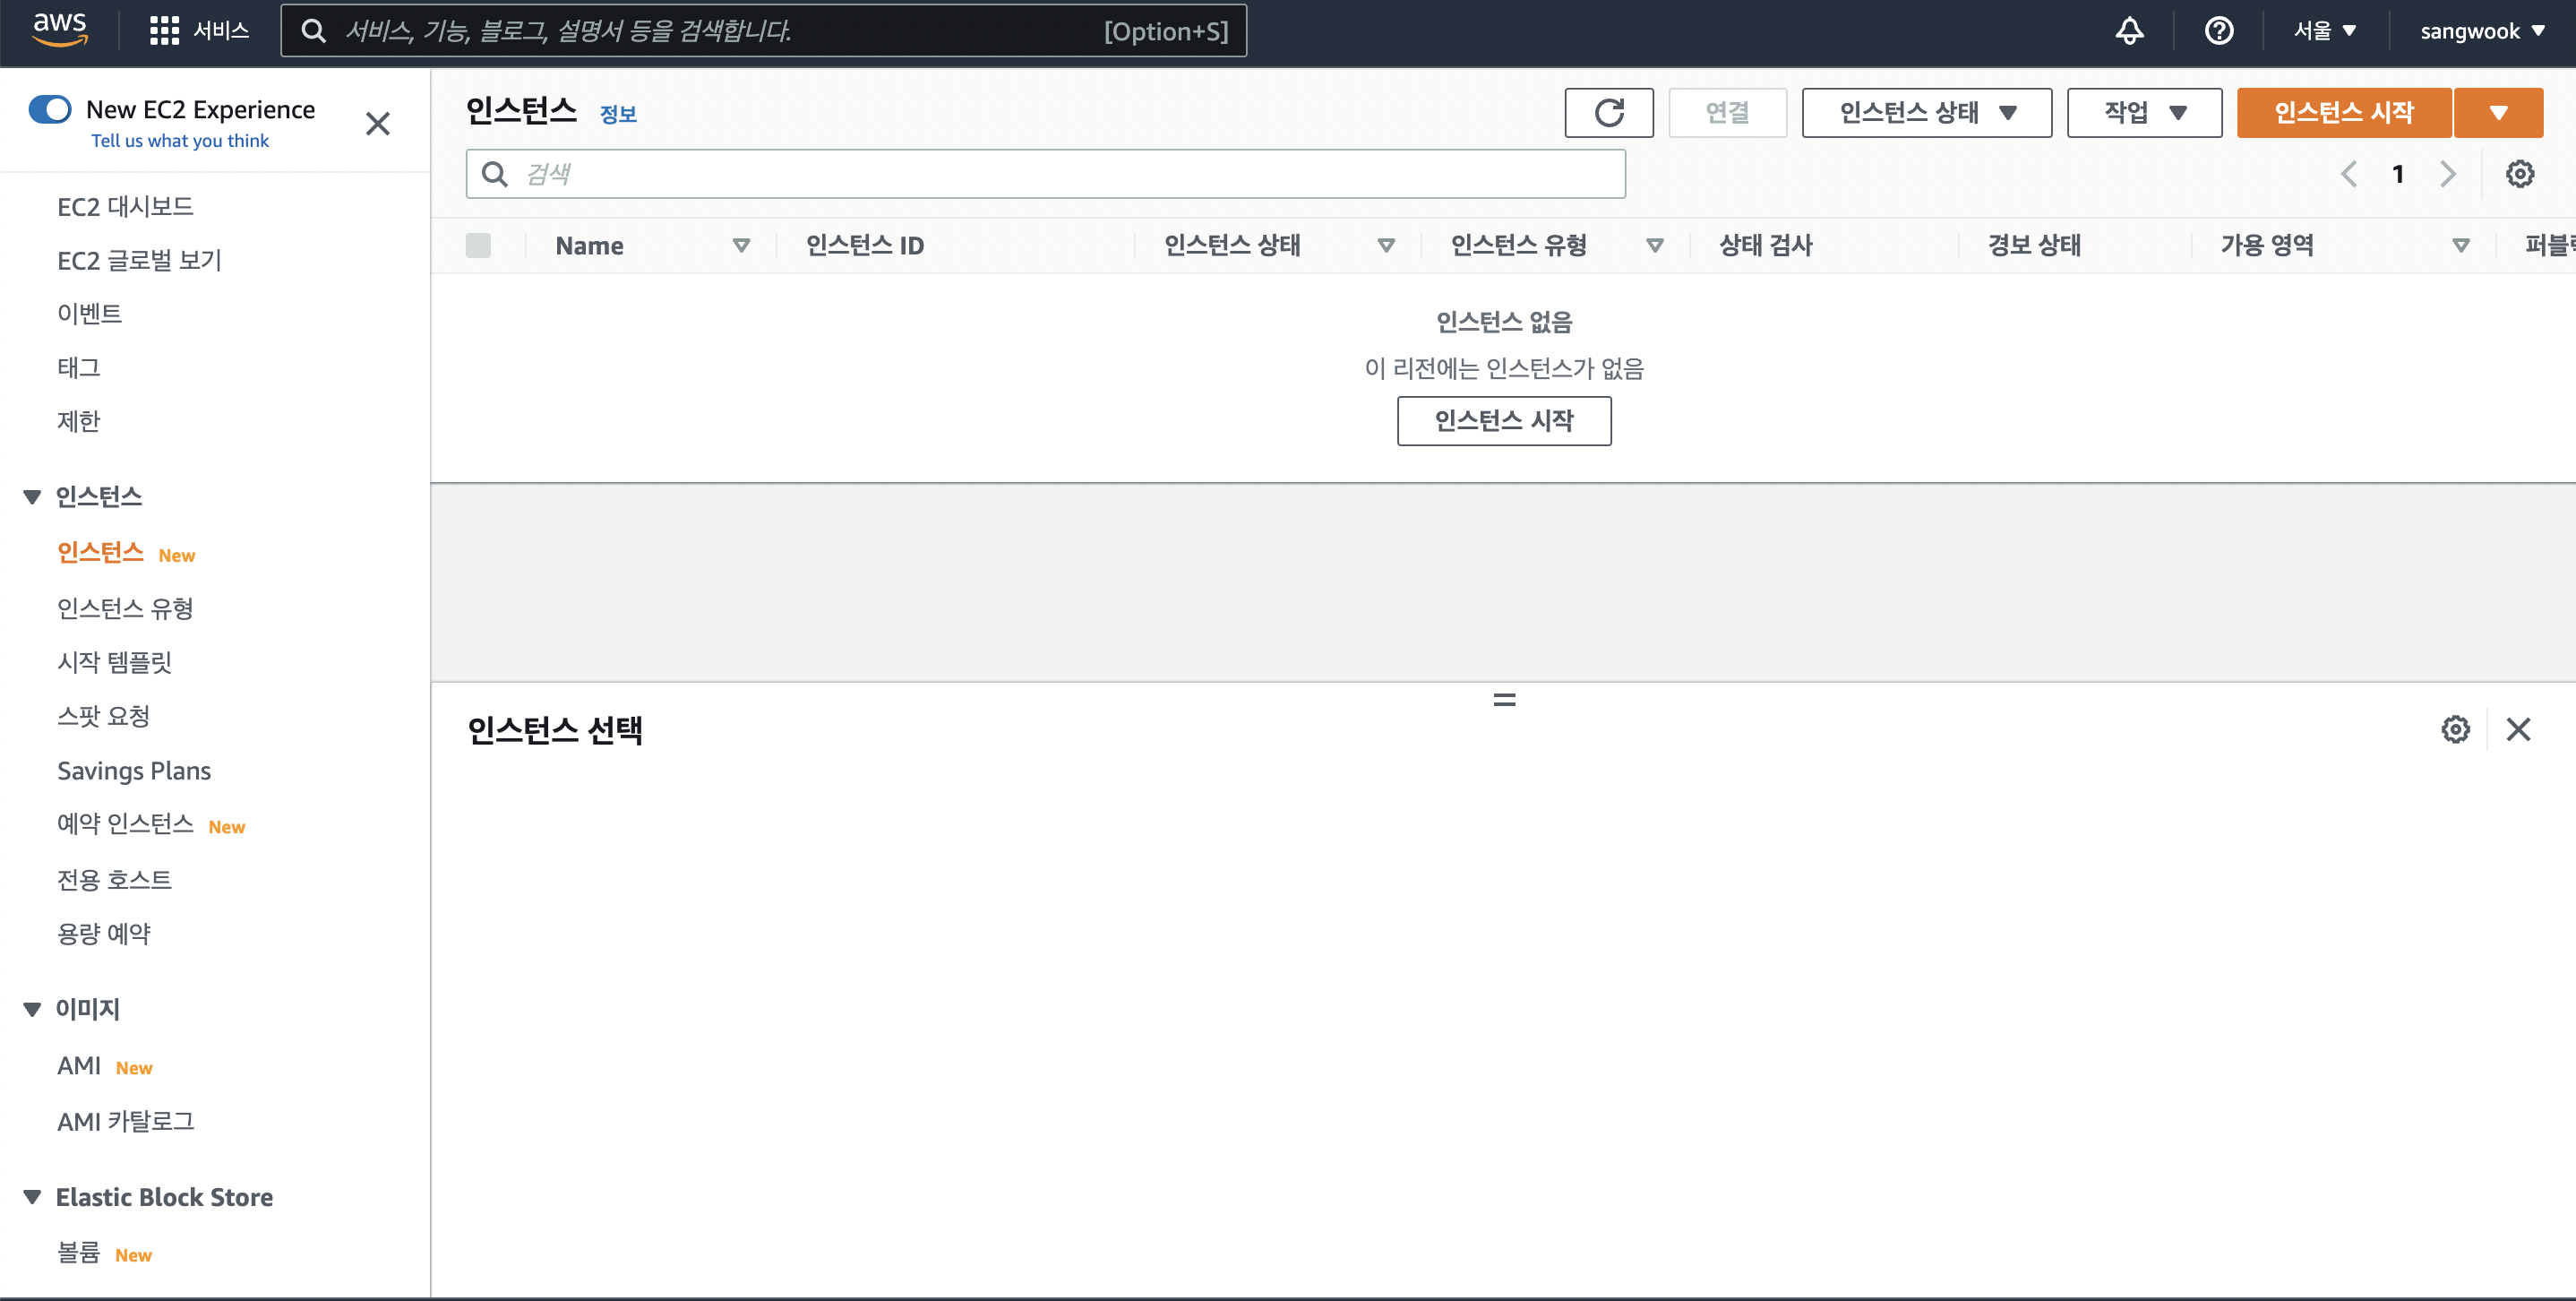Screen dimensions: 2576x1301
Task: Click the split-panel resize handle
Action: (1504, 700)
